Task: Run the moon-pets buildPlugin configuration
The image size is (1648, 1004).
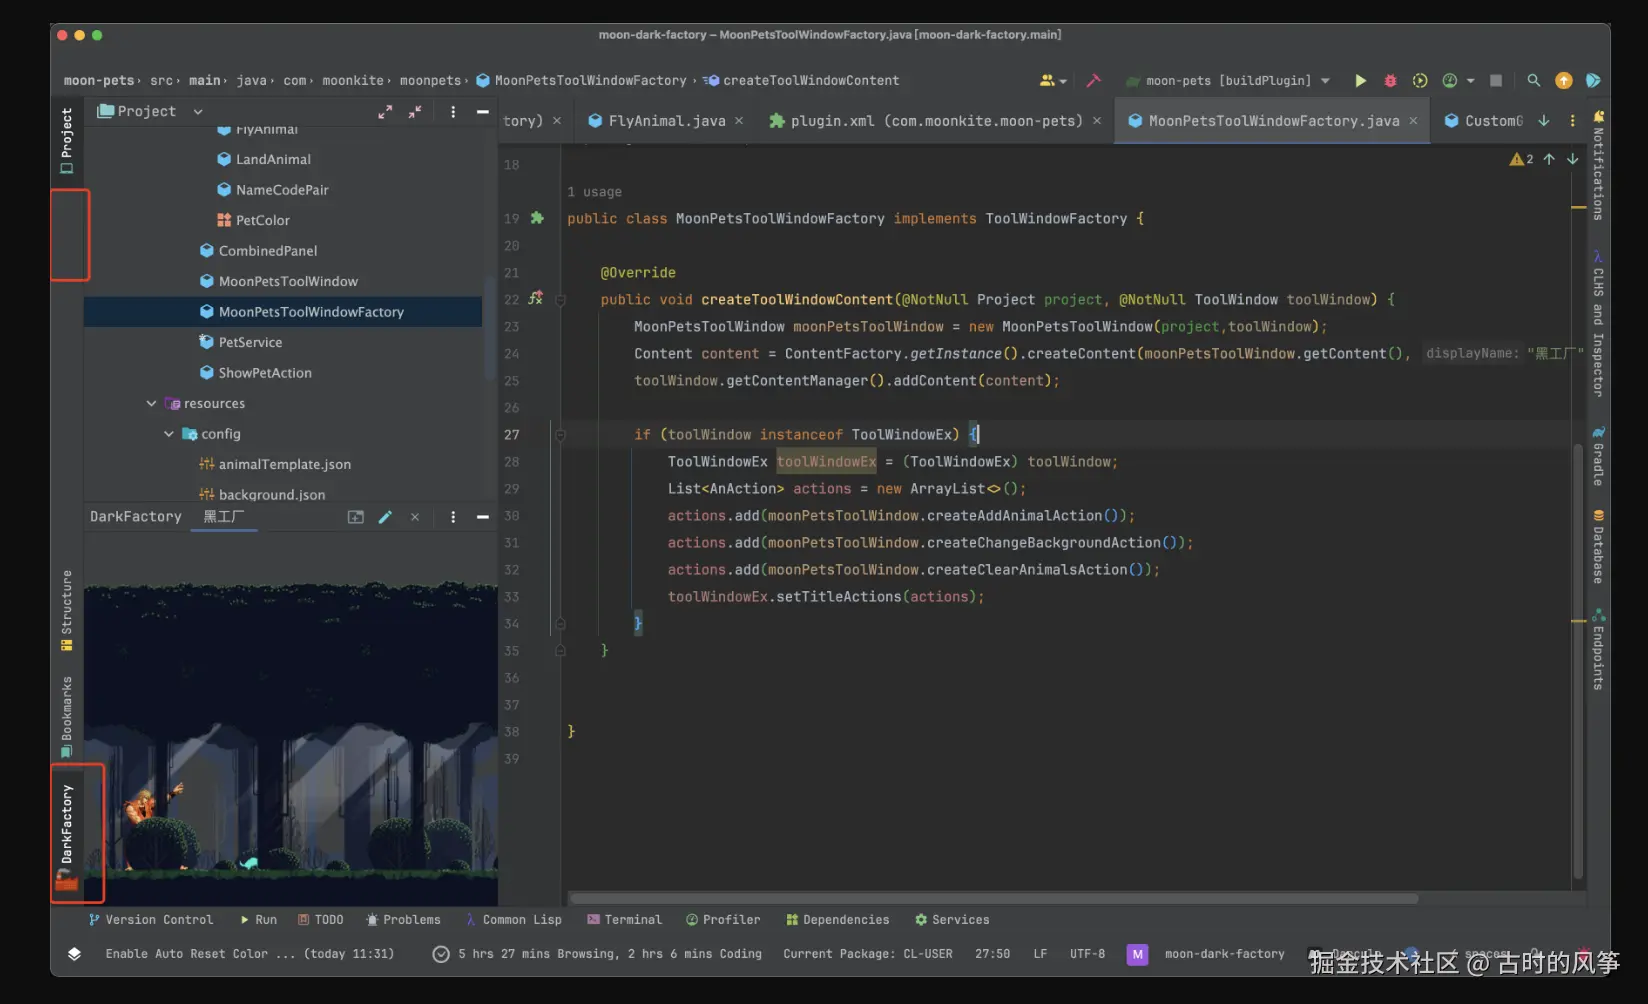Action: click(x=1360, y=81)
